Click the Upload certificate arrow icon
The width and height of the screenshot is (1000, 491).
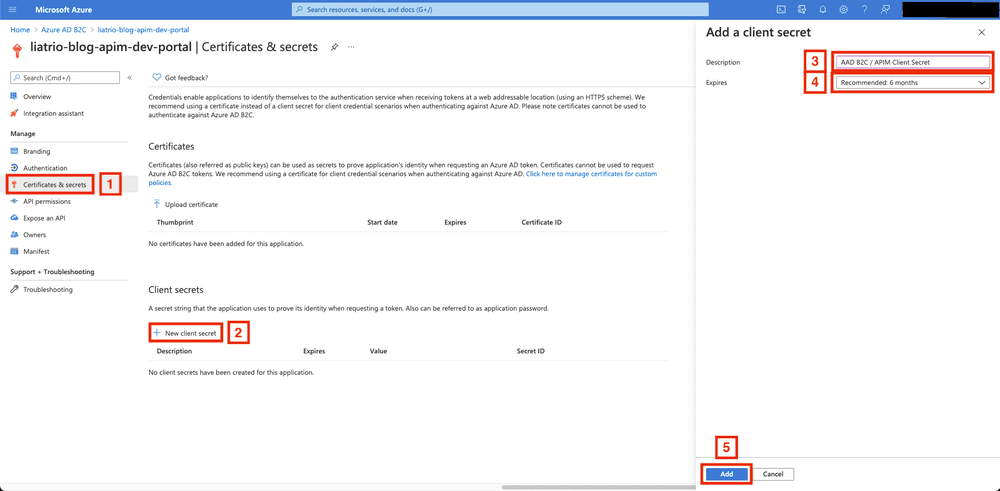pyautogui.click(x=156, y=204)
